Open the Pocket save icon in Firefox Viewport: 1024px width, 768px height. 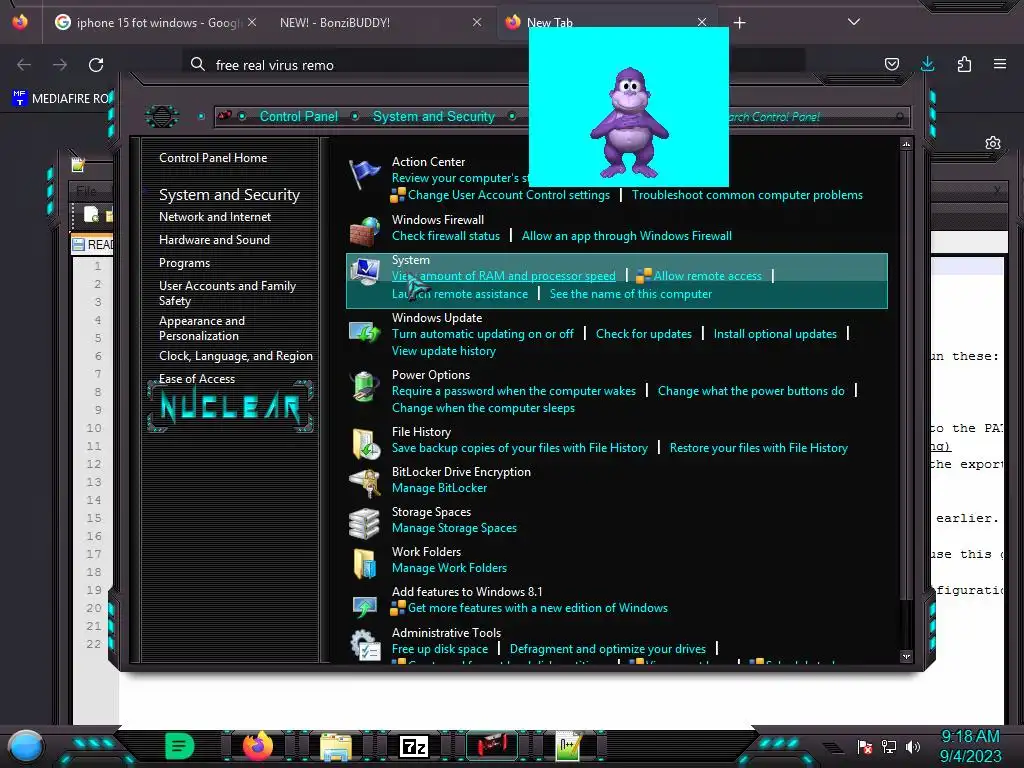tap(891, 64)
